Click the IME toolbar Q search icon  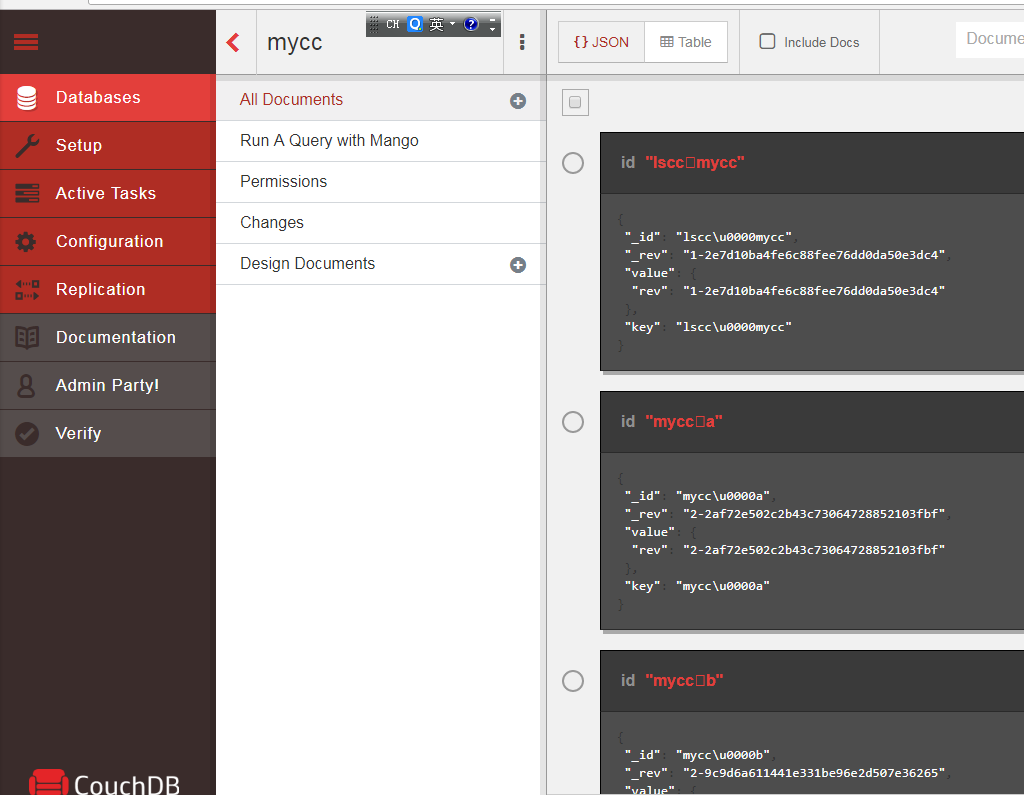tap(415, 24)
